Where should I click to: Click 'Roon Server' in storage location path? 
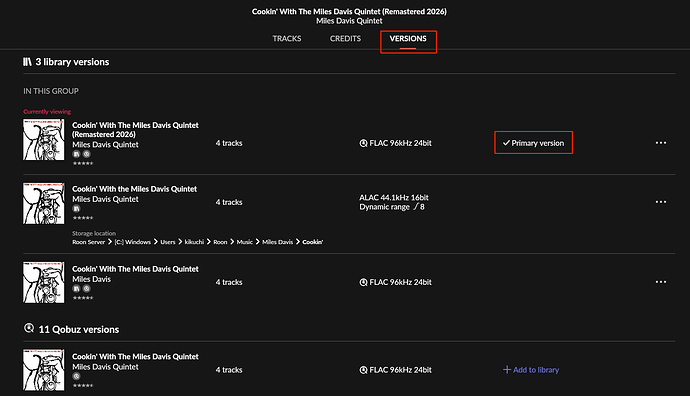click(x=88, y=242)
